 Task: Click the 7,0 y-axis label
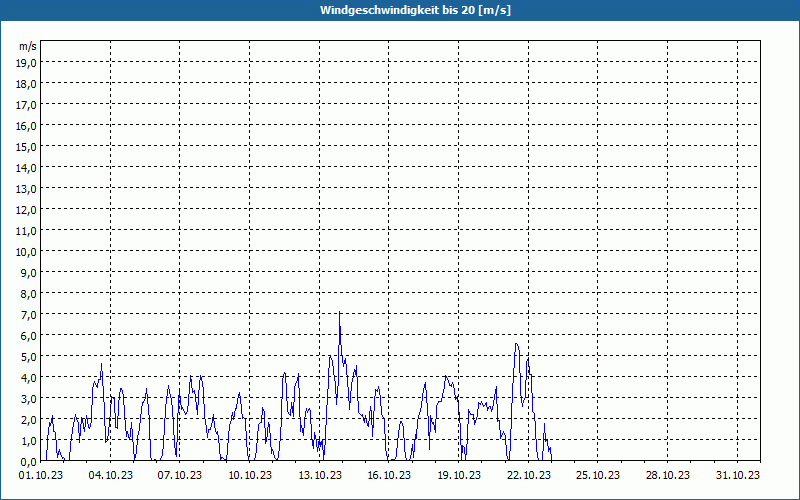click(x=28, y=315)
